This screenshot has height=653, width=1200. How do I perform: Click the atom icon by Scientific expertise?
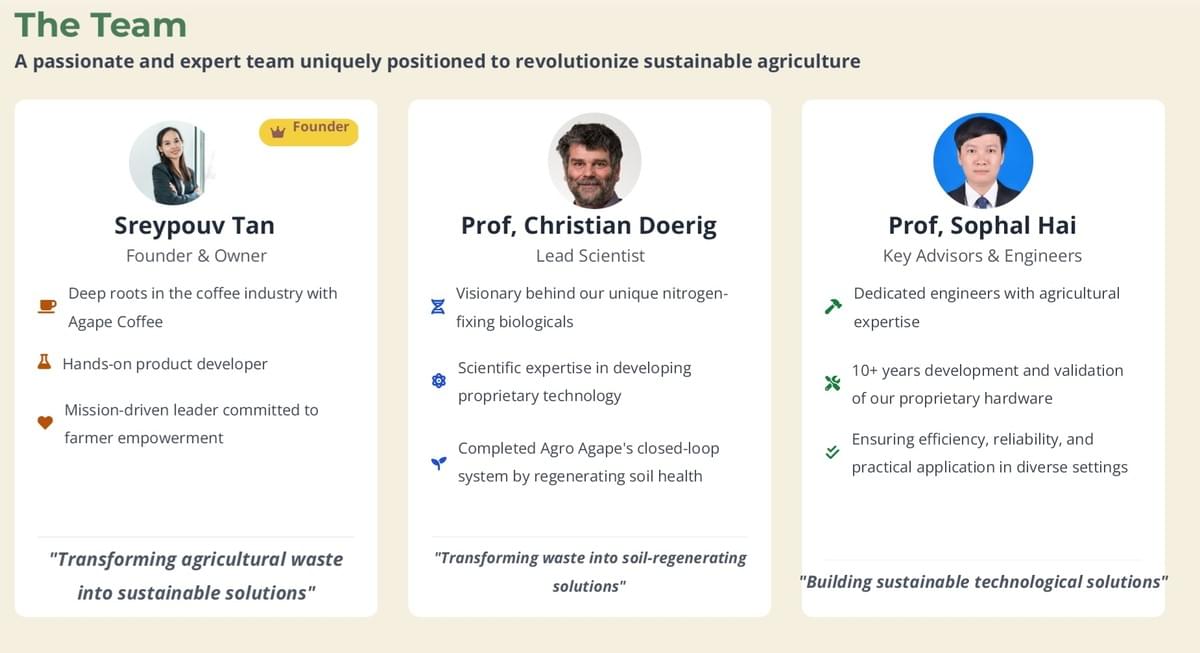tap(438, 381)
